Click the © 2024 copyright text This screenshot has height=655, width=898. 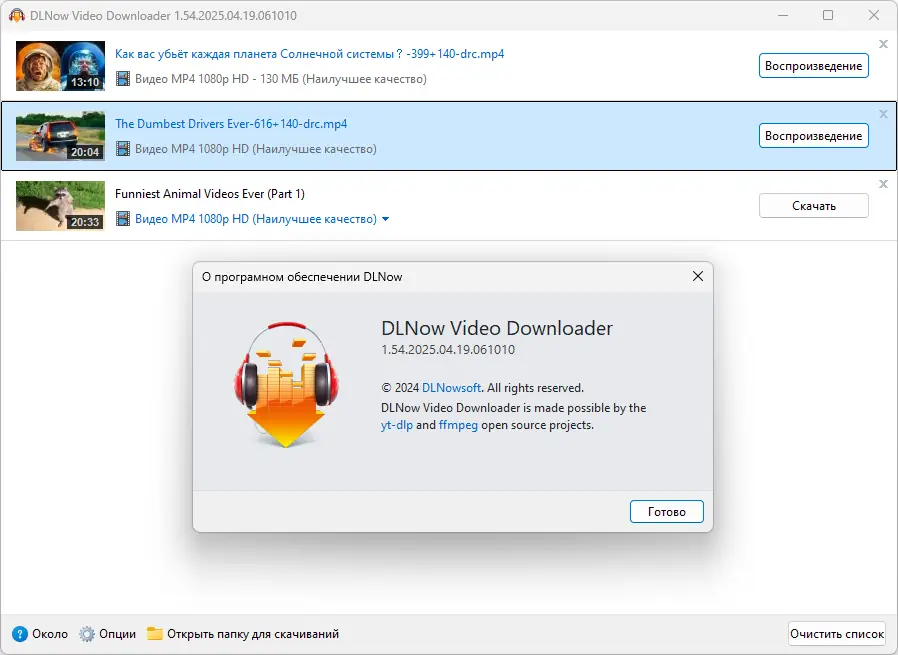(x=482, y=388)
